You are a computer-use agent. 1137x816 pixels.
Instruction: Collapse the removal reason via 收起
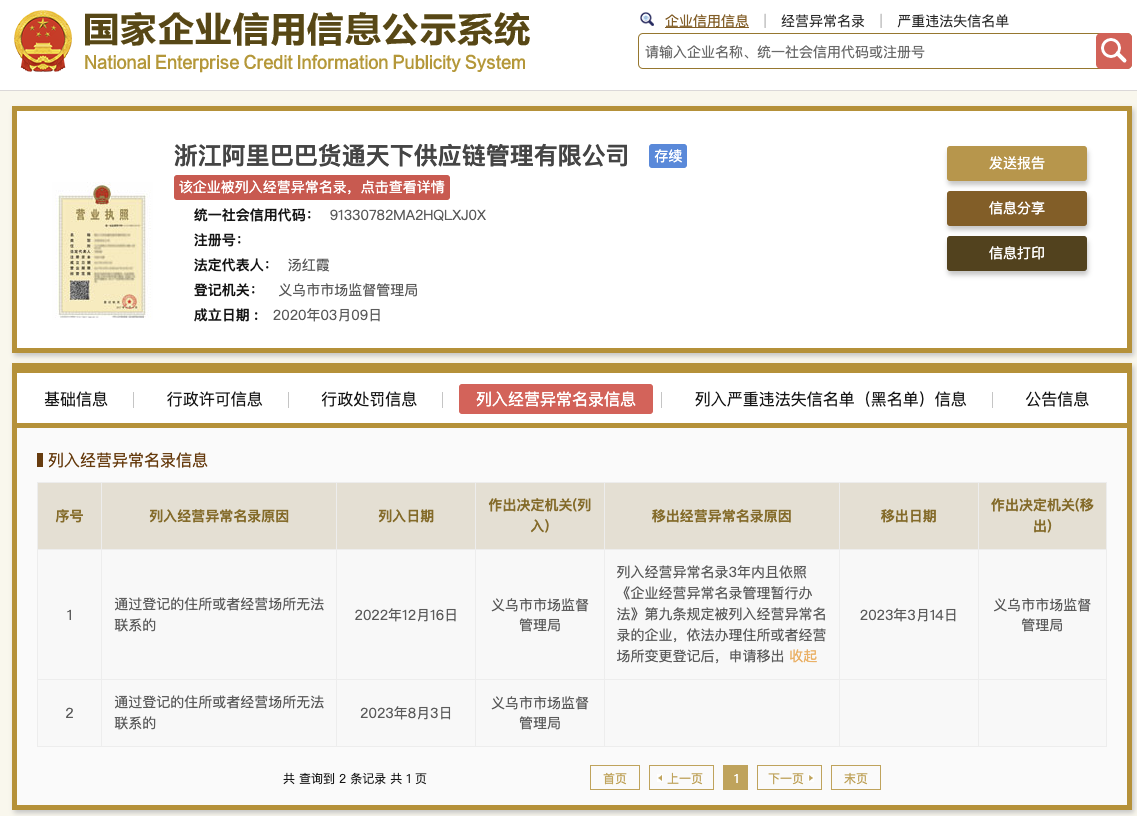[803, 656]
